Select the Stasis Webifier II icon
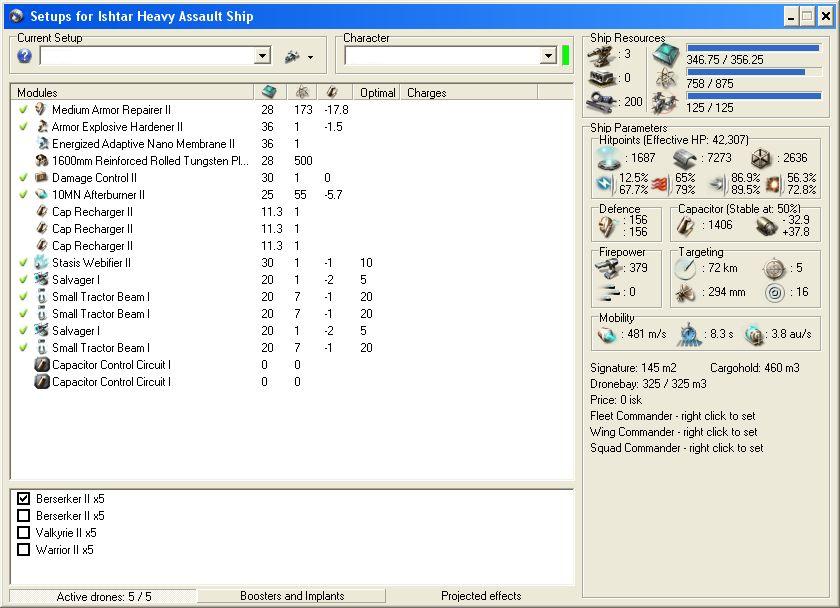Screen dimensions: 840x608 [41, 262]
